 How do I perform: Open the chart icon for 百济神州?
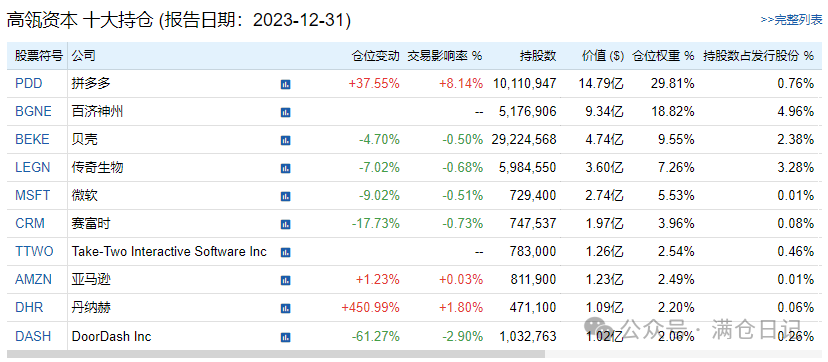click(x=285, y=112)
